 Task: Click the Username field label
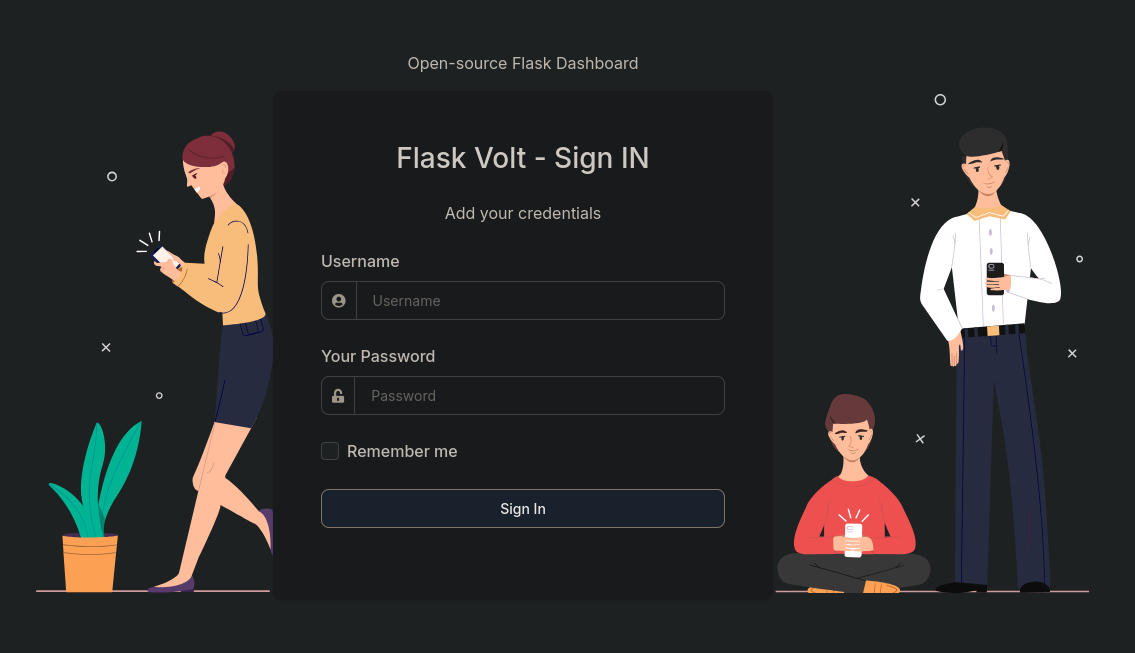point(360,261)
